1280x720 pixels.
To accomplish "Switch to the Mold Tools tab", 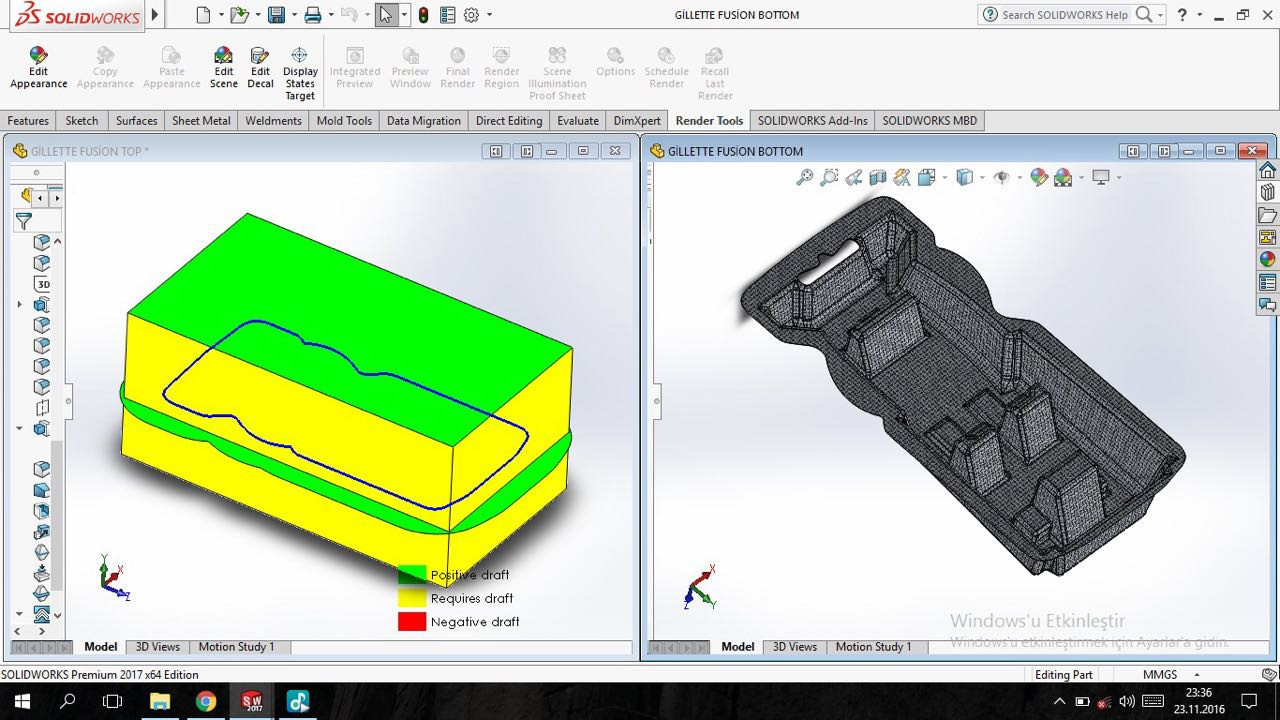I will [x=344, y=120].
